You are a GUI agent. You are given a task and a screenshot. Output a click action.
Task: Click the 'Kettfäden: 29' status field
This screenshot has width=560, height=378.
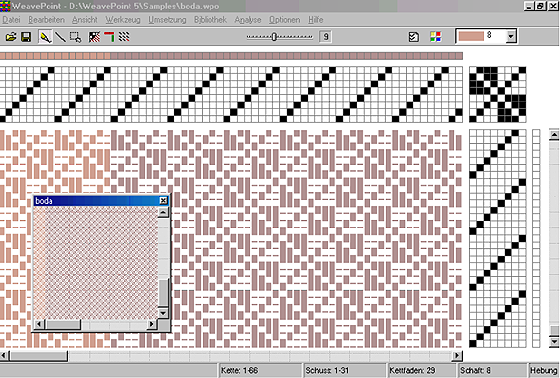(422, 370)
